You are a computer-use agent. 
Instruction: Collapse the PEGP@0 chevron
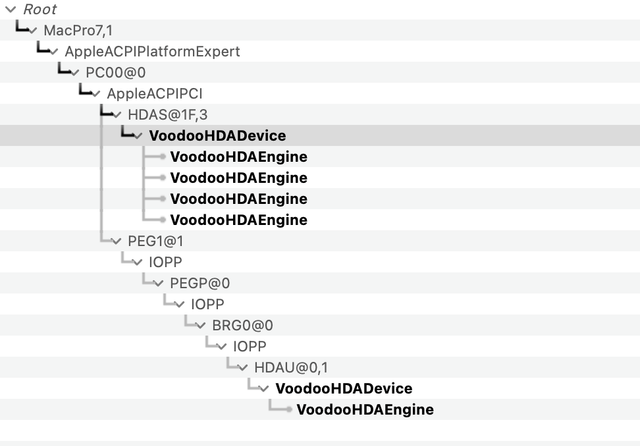coord(159,283)
